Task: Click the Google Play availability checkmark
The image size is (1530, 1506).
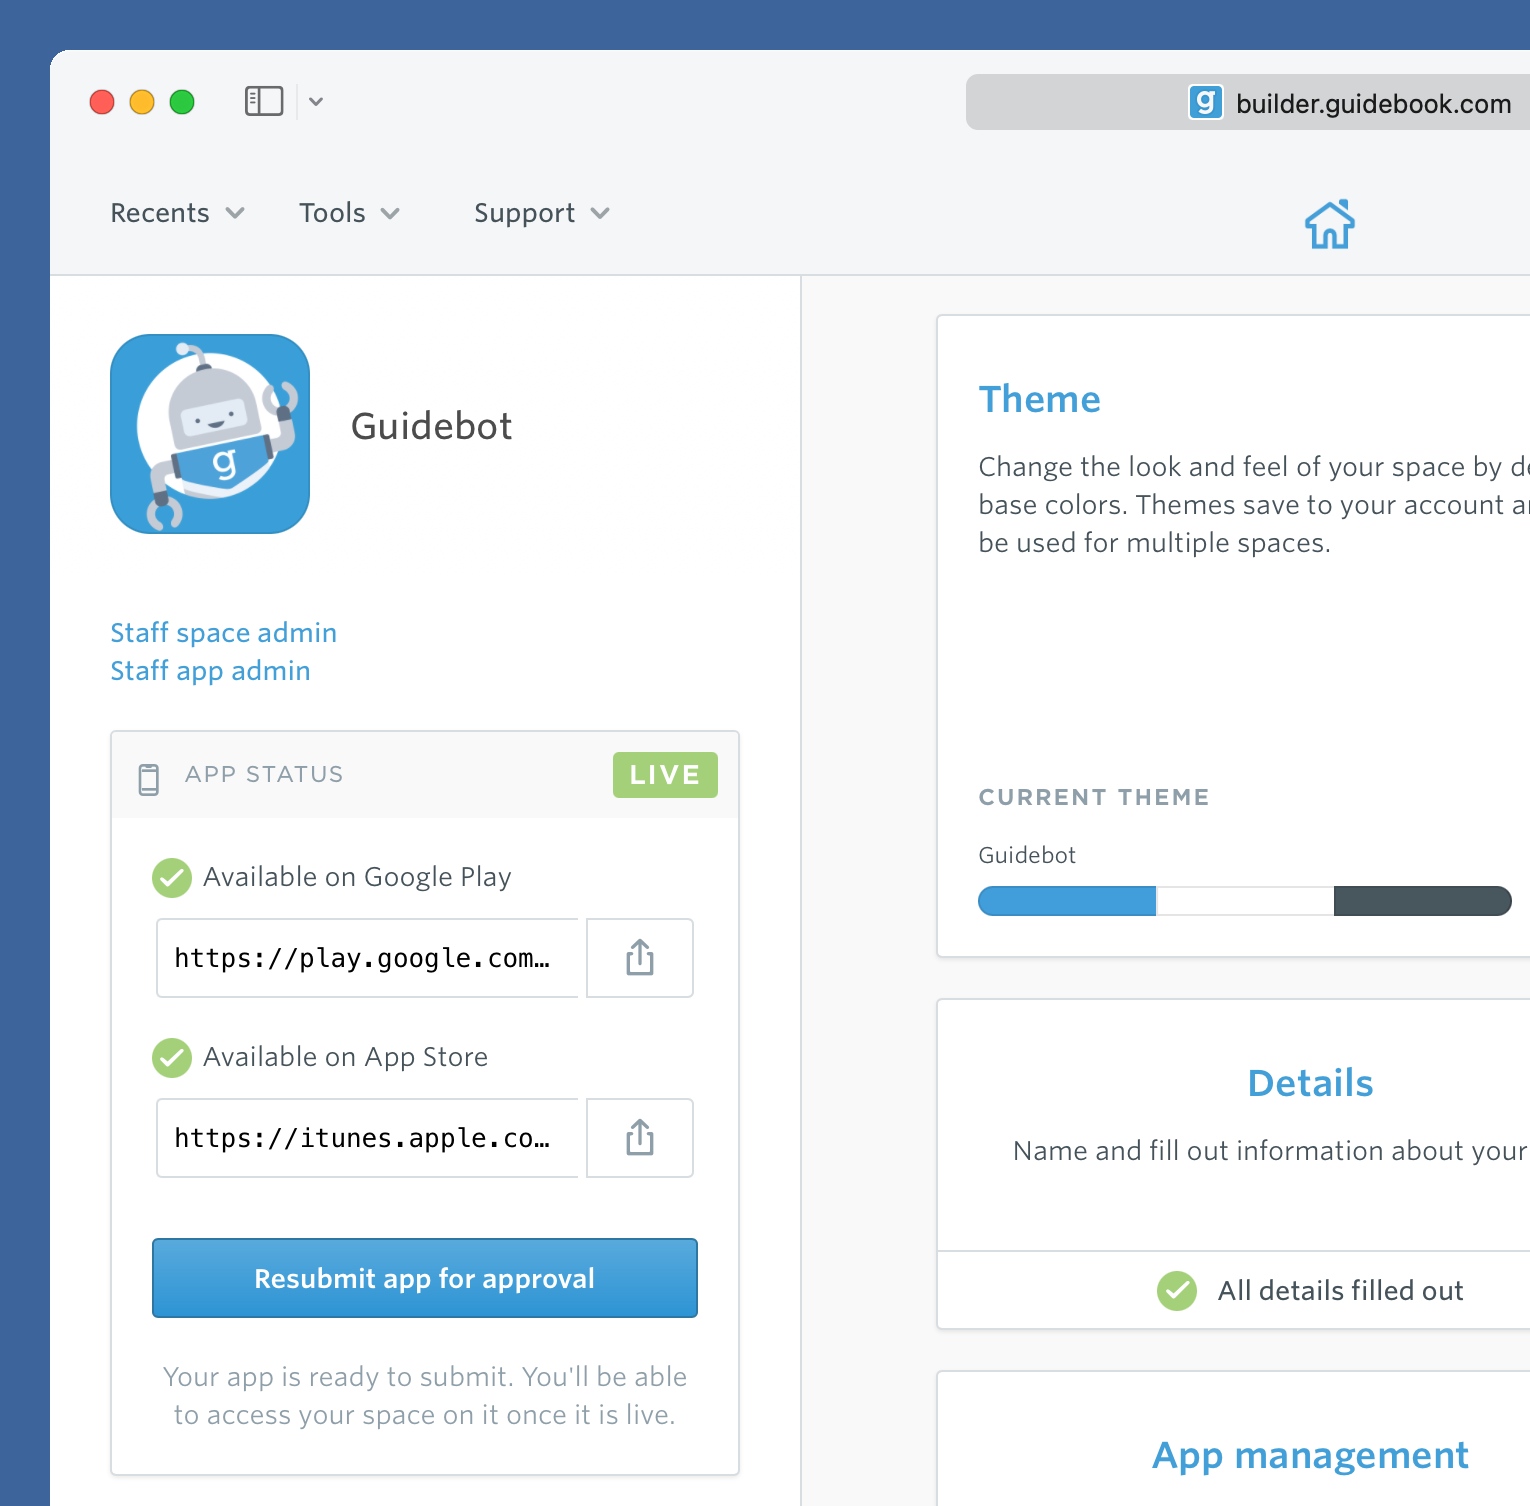Action: pyautogui.click(x=172, y=878)
